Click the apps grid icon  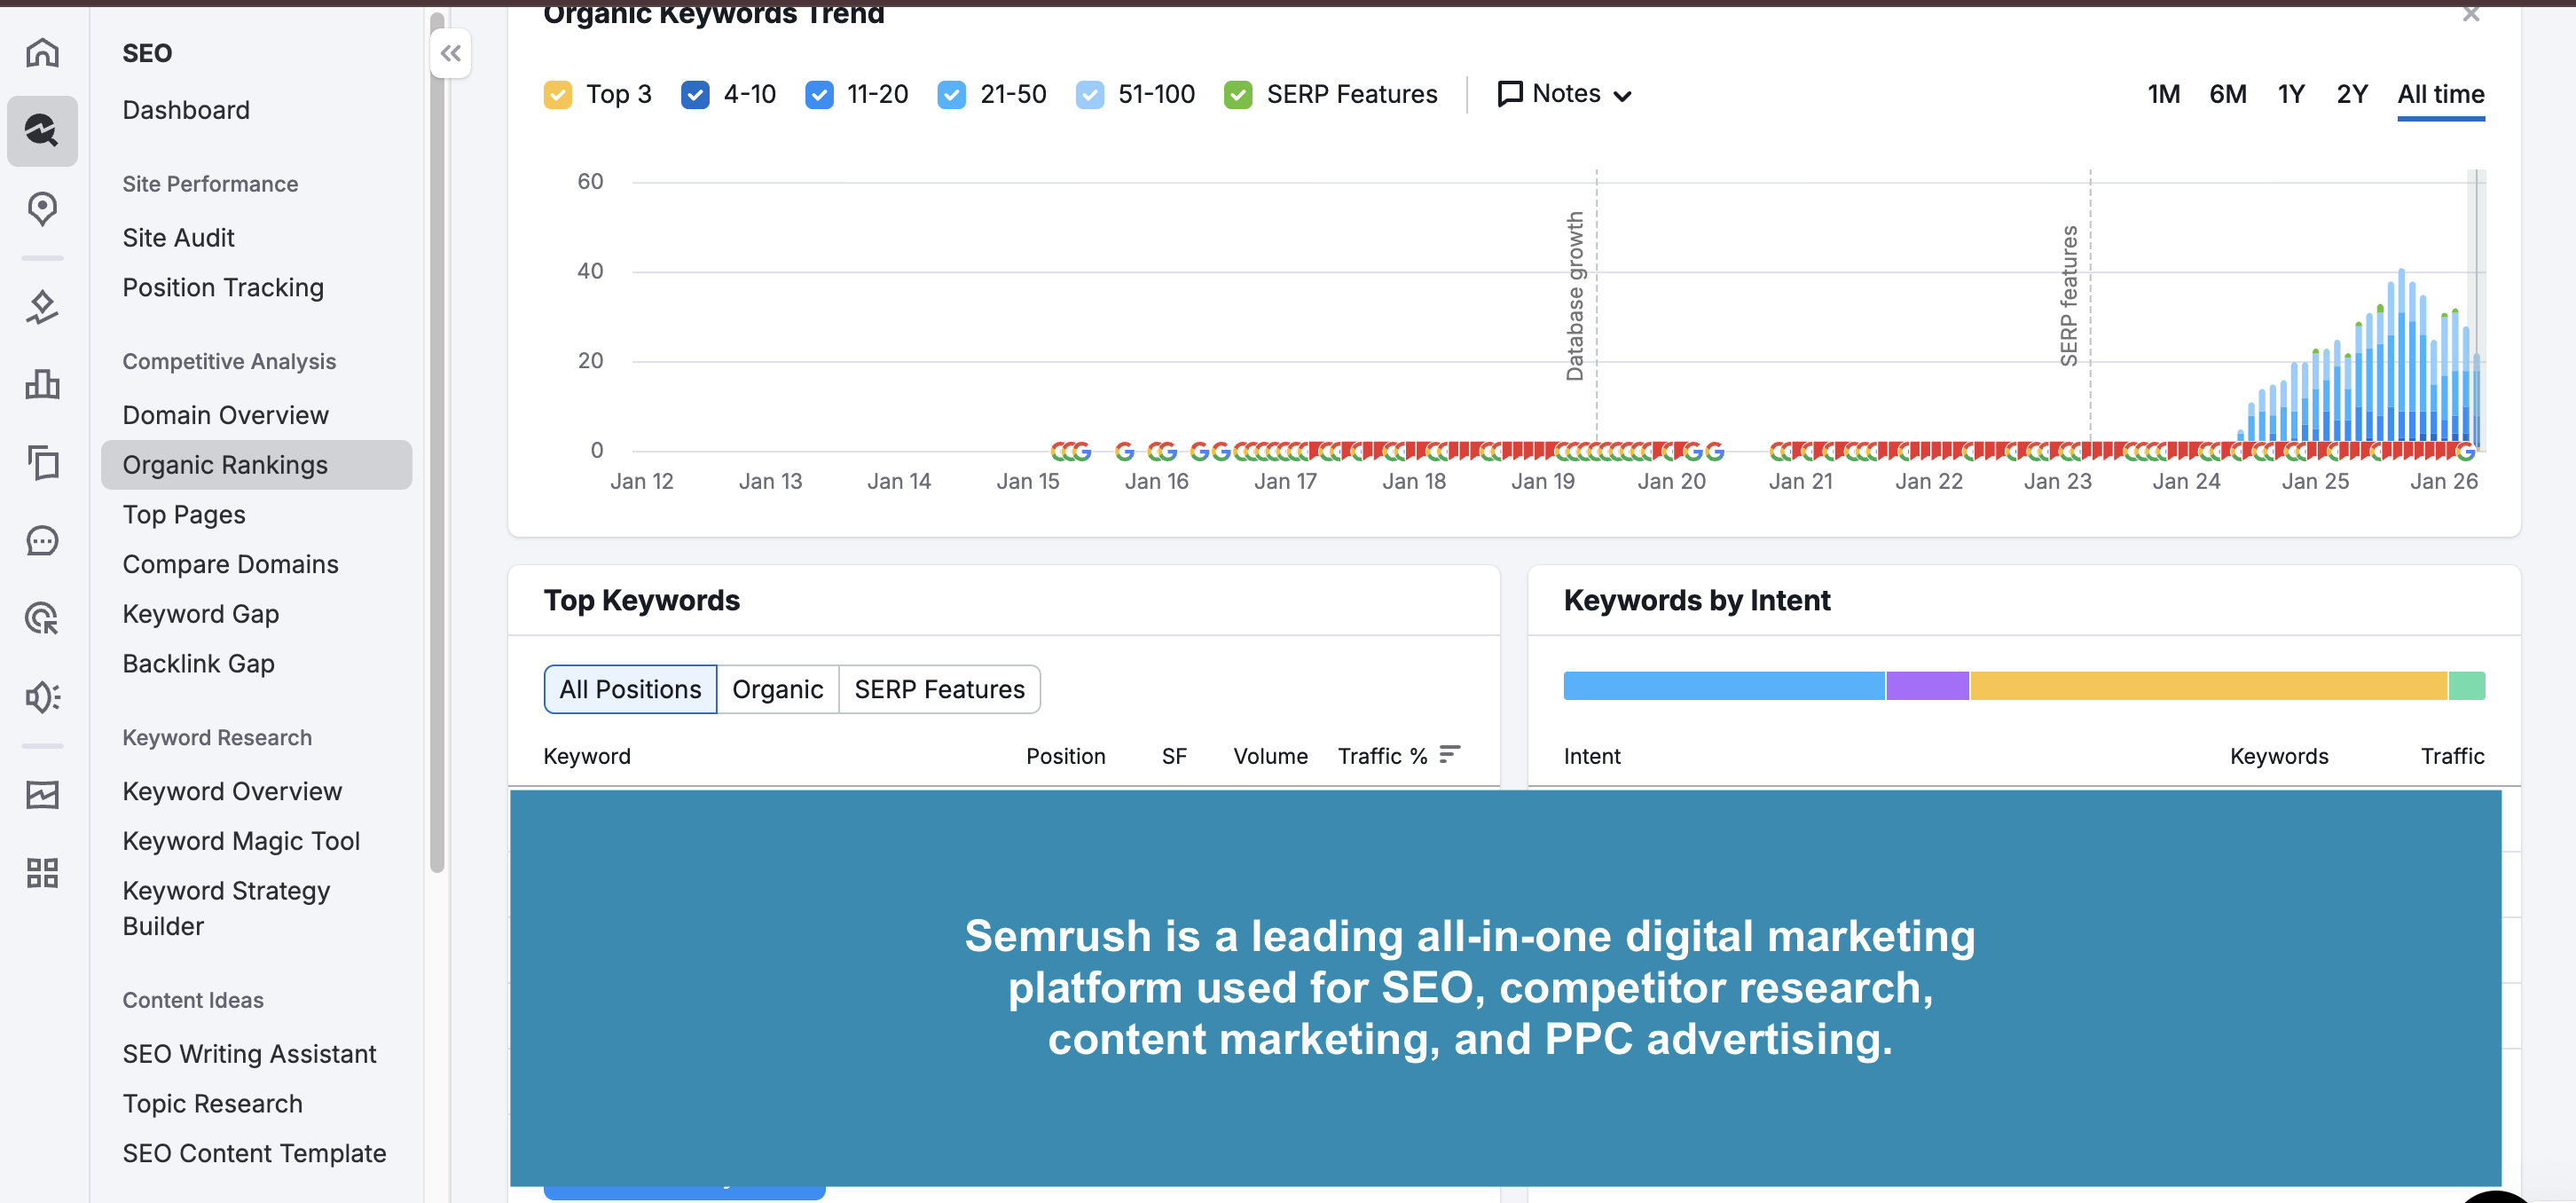pos(42,873)
